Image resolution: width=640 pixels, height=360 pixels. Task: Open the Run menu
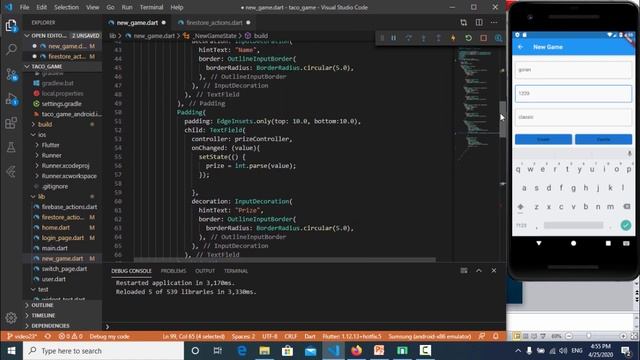pos(127,7)
